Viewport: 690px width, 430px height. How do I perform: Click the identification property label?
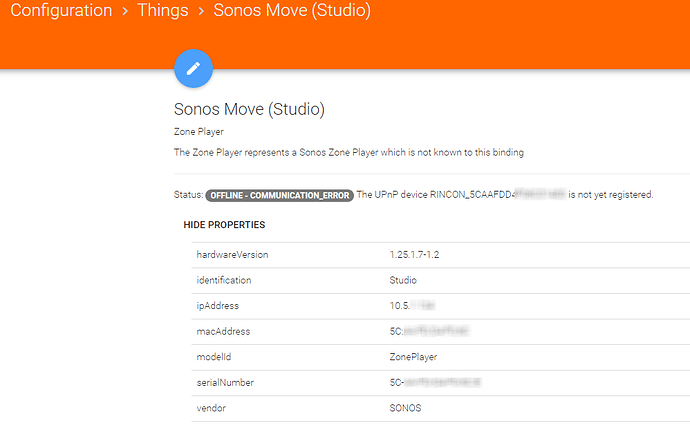click(223, 280)
